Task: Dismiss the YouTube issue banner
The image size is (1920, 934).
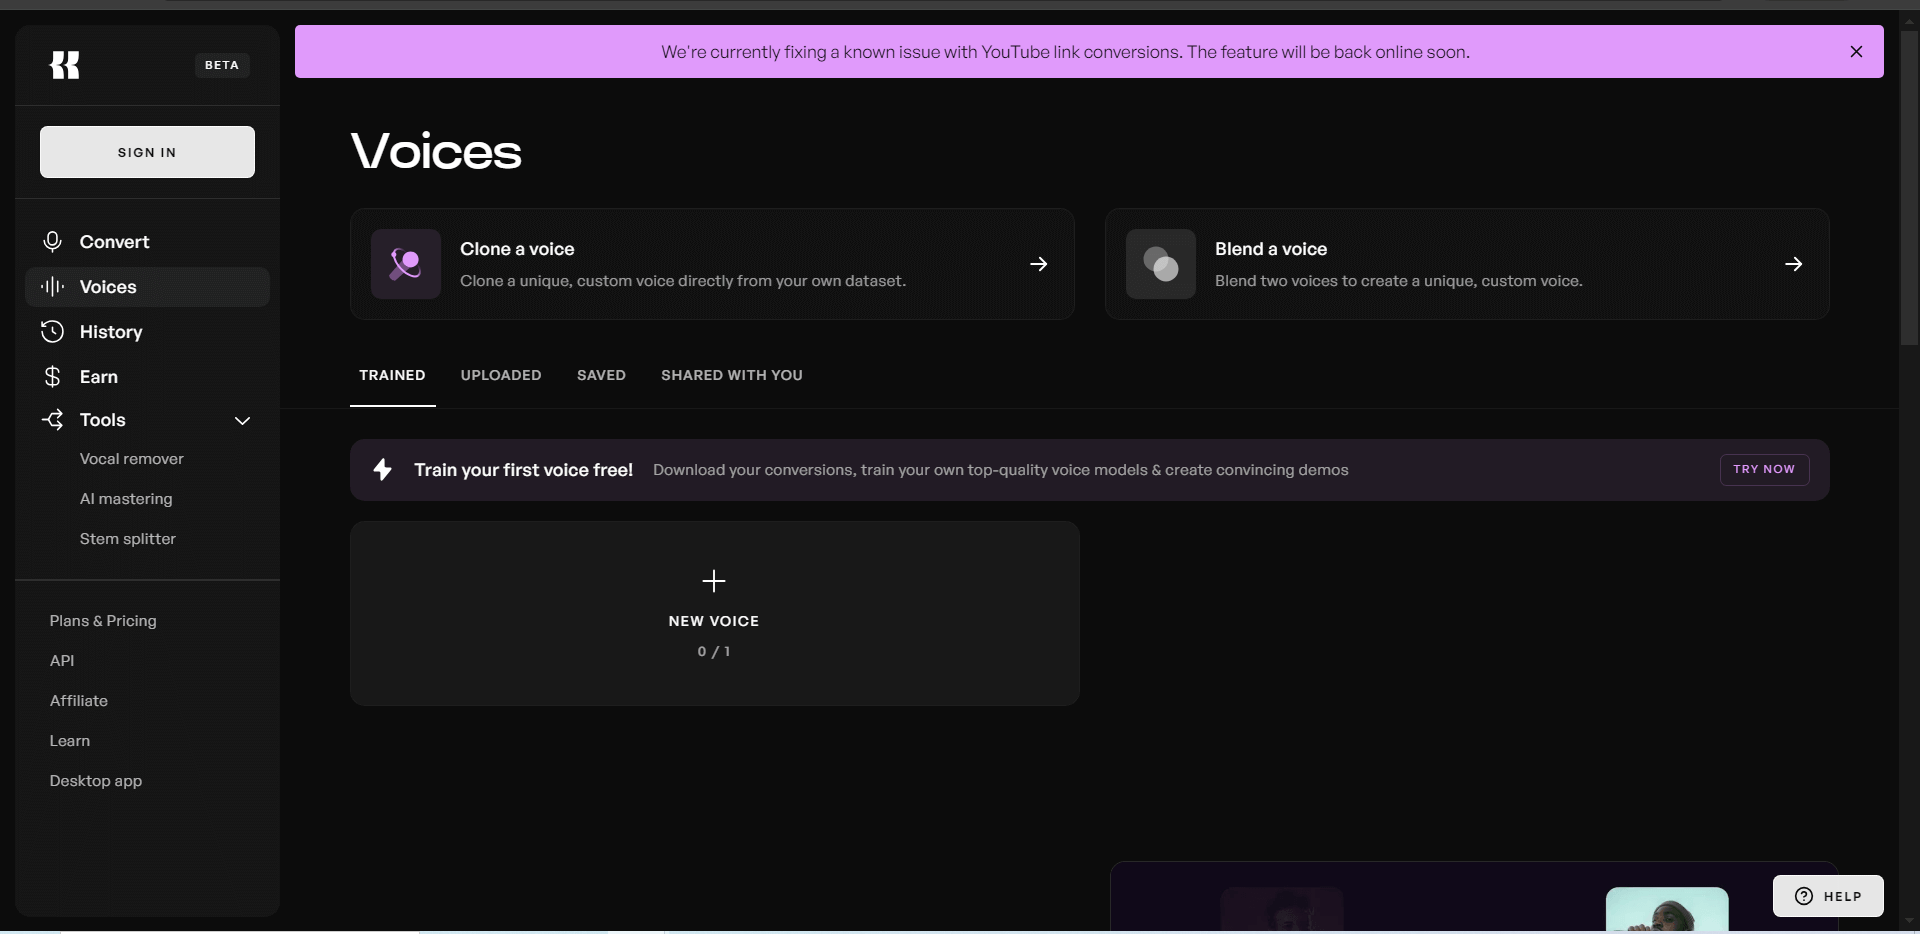Action: pyautogui.click(x=1856, y=52)
